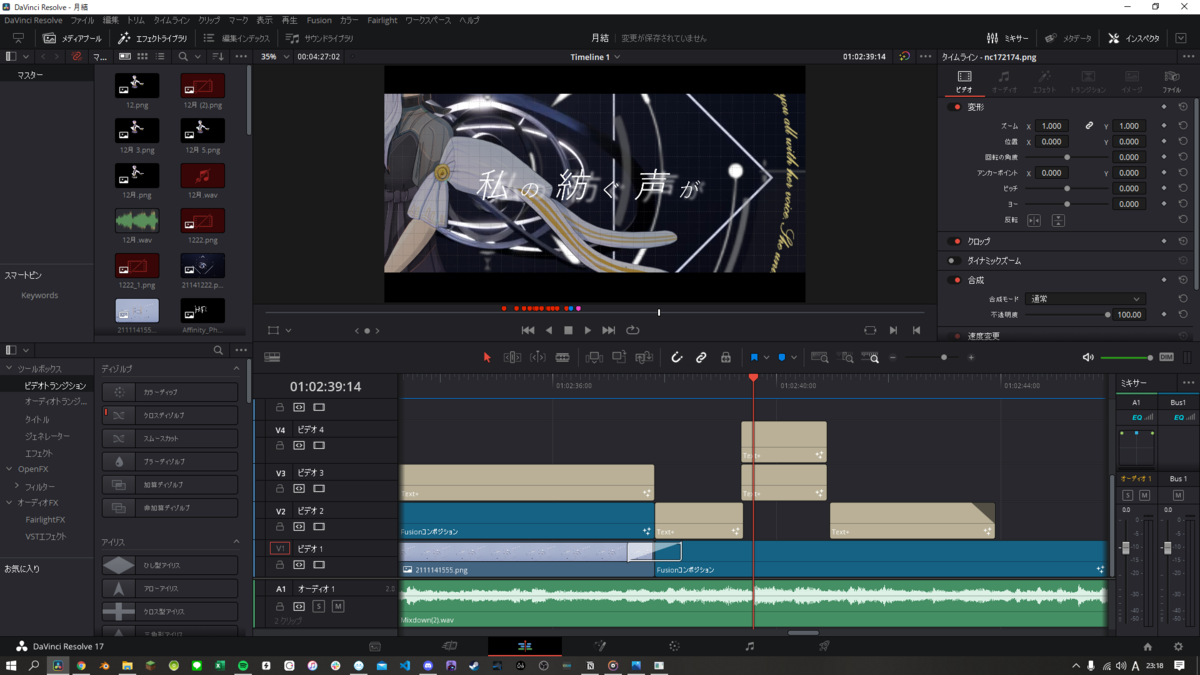Screen dimensions: 1200x675
Task: Open the タイムライン menu
Action: pyautogui.click(x=171, y=20)
